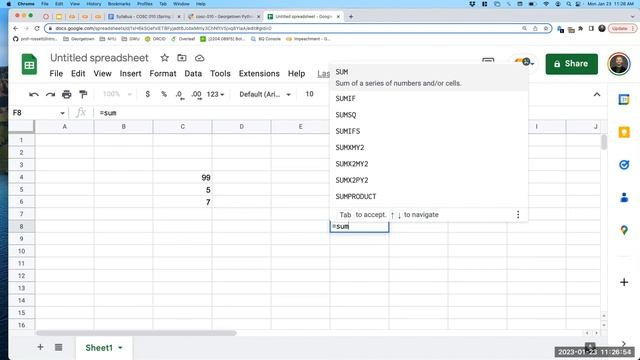Open the Sheet1 tab options arrow
Screen dimensions: 640x360
120,348
